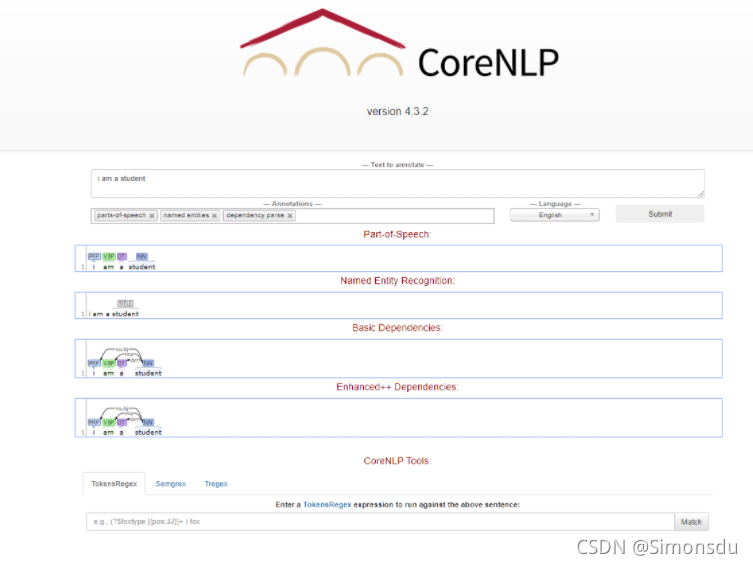Viewport: 753px width, 565px height.
Task: Click word 'student' in Named Entity Recognition panel
Action: click(125, 314)
